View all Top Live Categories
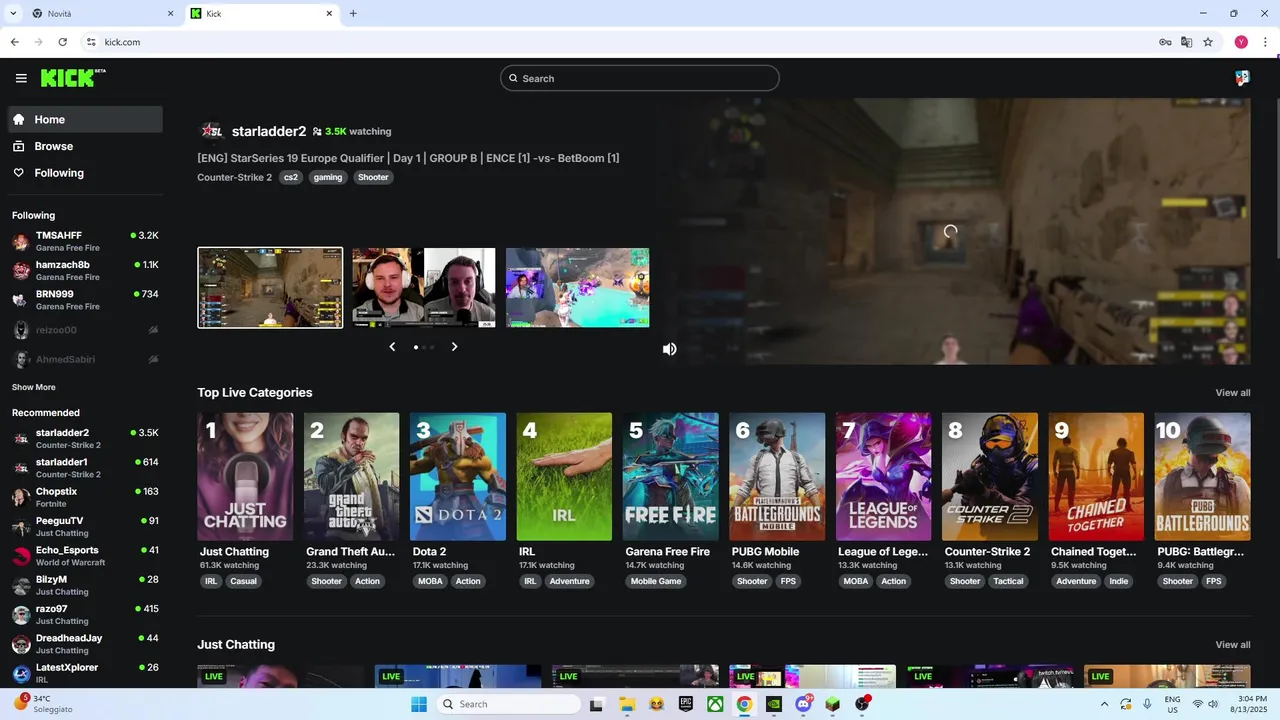Image resolution: width=1280 pixels, height=720 pixels. (1232, 393)
